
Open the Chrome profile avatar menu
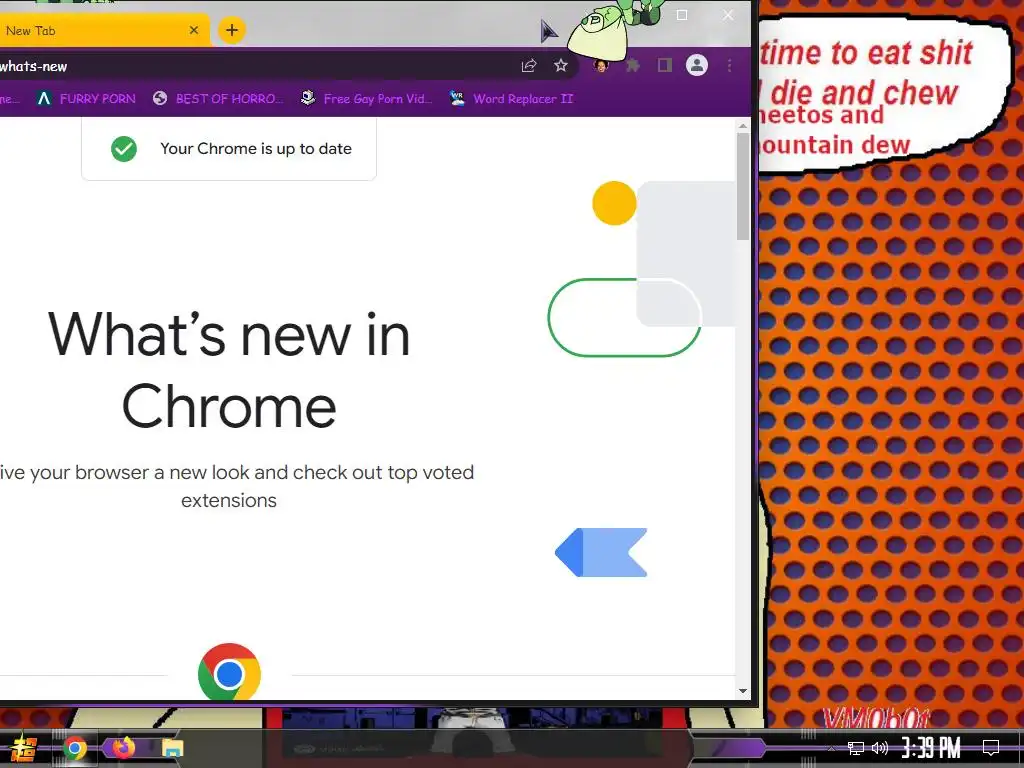(x=697, y=65)
